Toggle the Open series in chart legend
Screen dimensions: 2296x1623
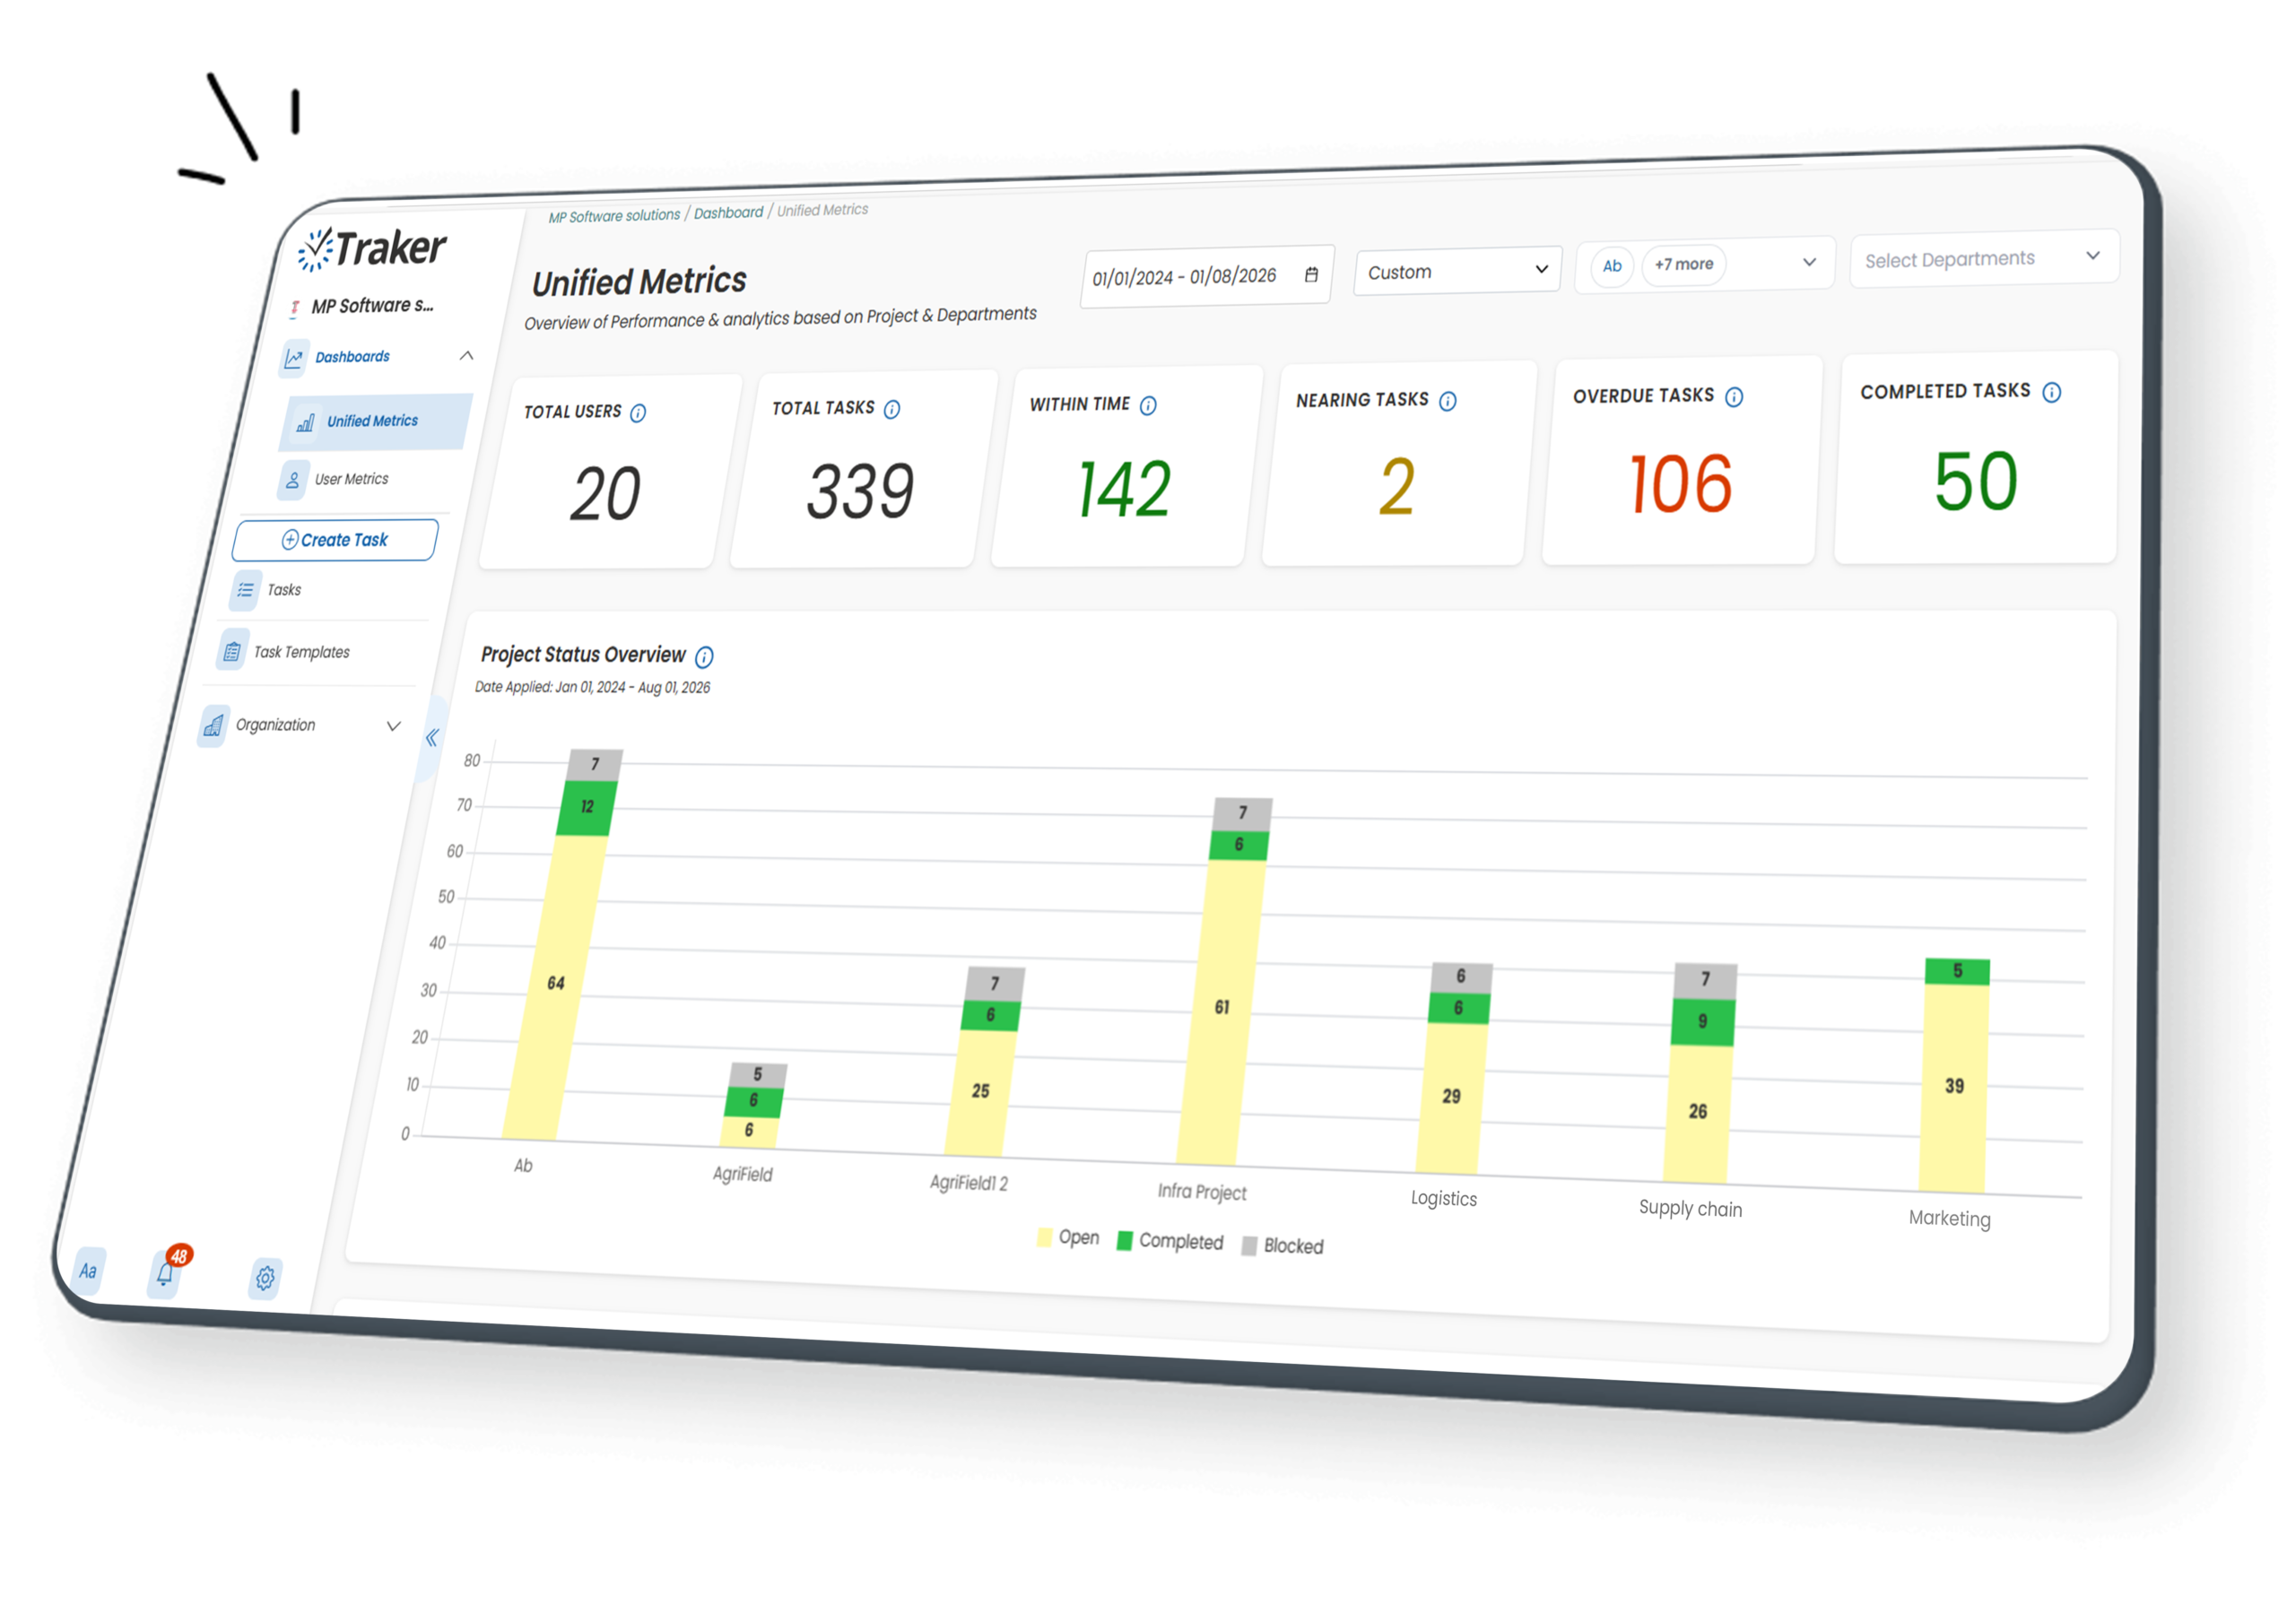(1068, 1237)
